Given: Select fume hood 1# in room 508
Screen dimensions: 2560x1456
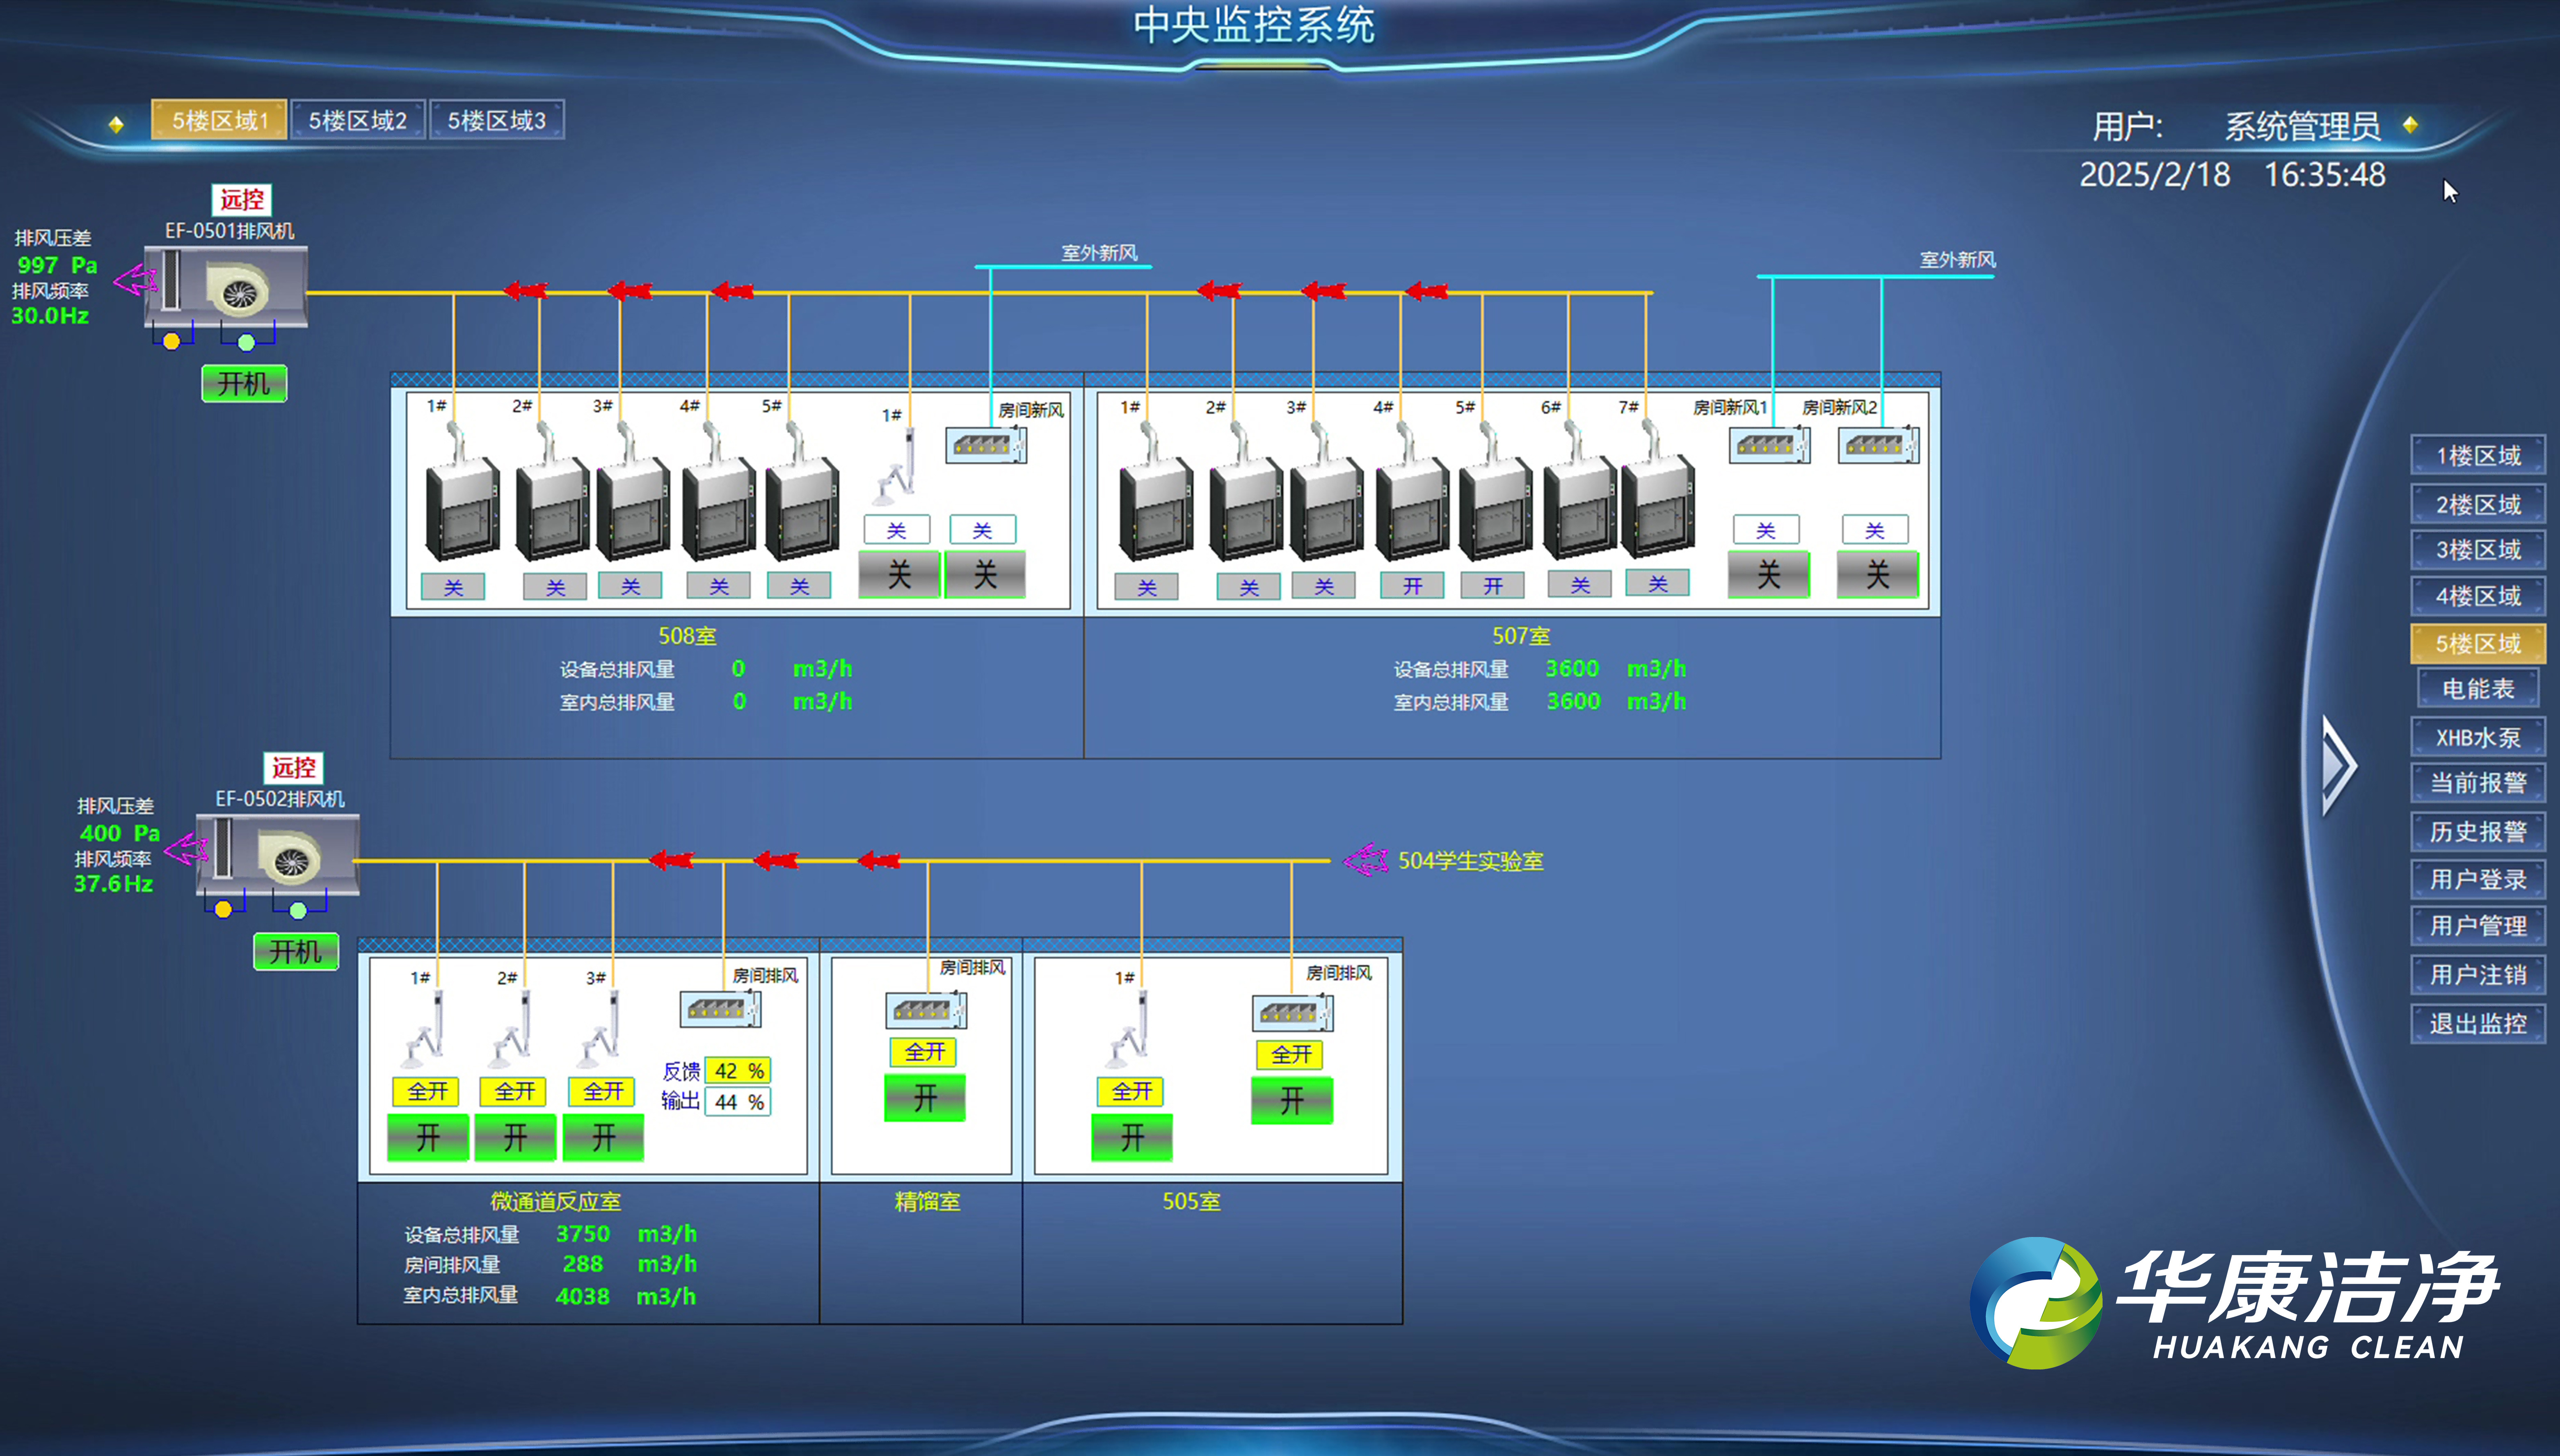Looking at the screenshot, I should [x=461, y=493].
